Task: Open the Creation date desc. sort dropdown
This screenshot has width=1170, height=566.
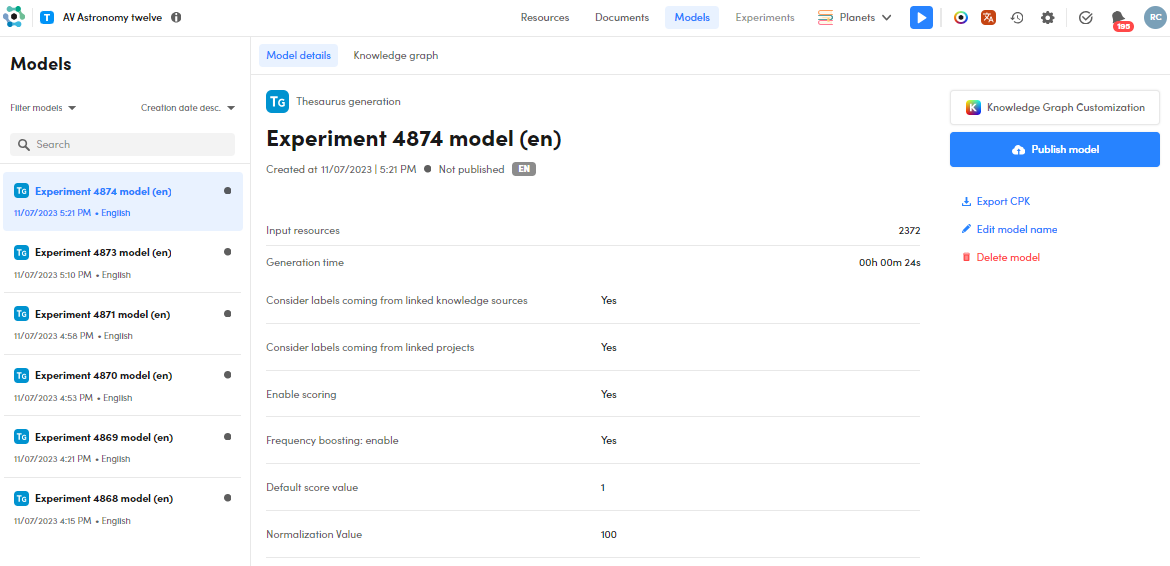Action: (x=188, y=108)
